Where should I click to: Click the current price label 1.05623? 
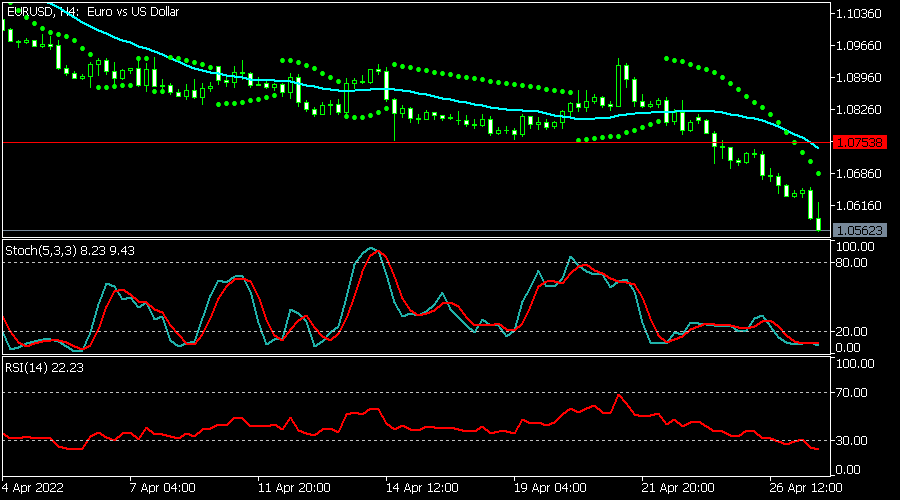(860, 231)
